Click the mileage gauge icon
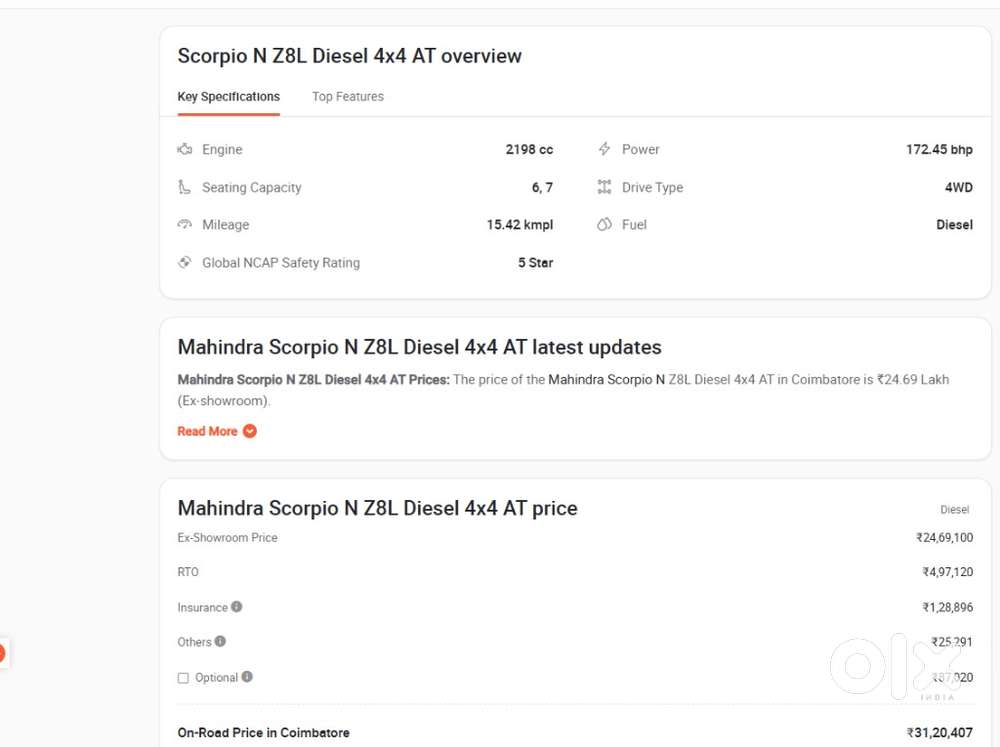The width and height of the screenshot is (1000, 747). (x=185, y=225)
